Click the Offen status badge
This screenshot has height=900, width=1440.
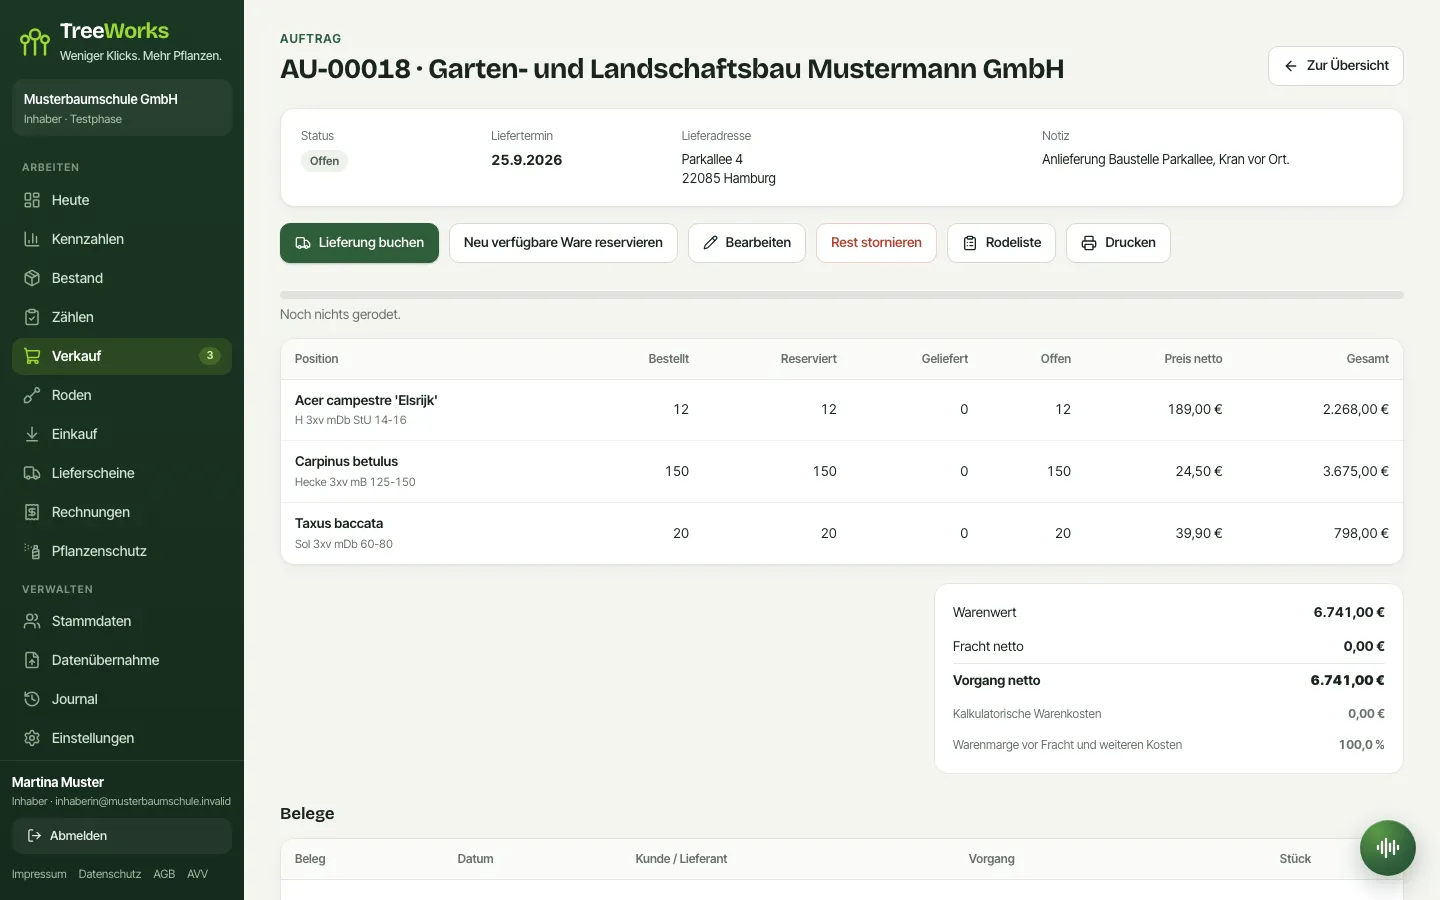coord(324,161)
